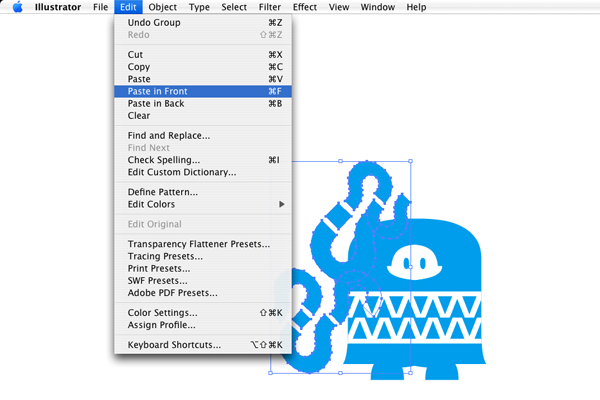Viewport: 600px width, 400px height.
Task: Choose SWF Presets...
Action: pos(203,281)
